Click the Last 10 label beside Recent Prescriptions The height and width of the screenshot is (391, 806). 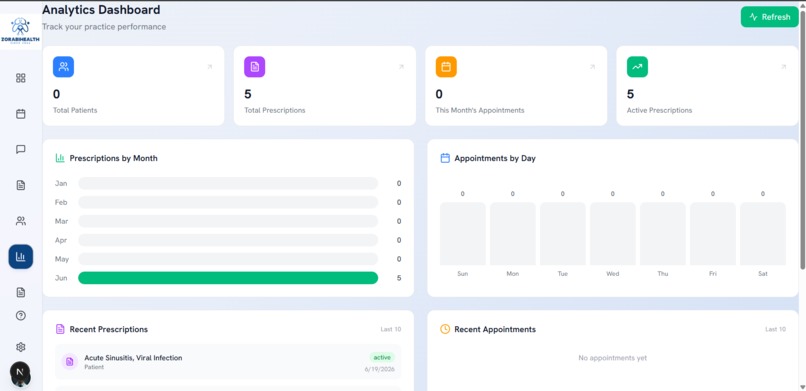391,329
